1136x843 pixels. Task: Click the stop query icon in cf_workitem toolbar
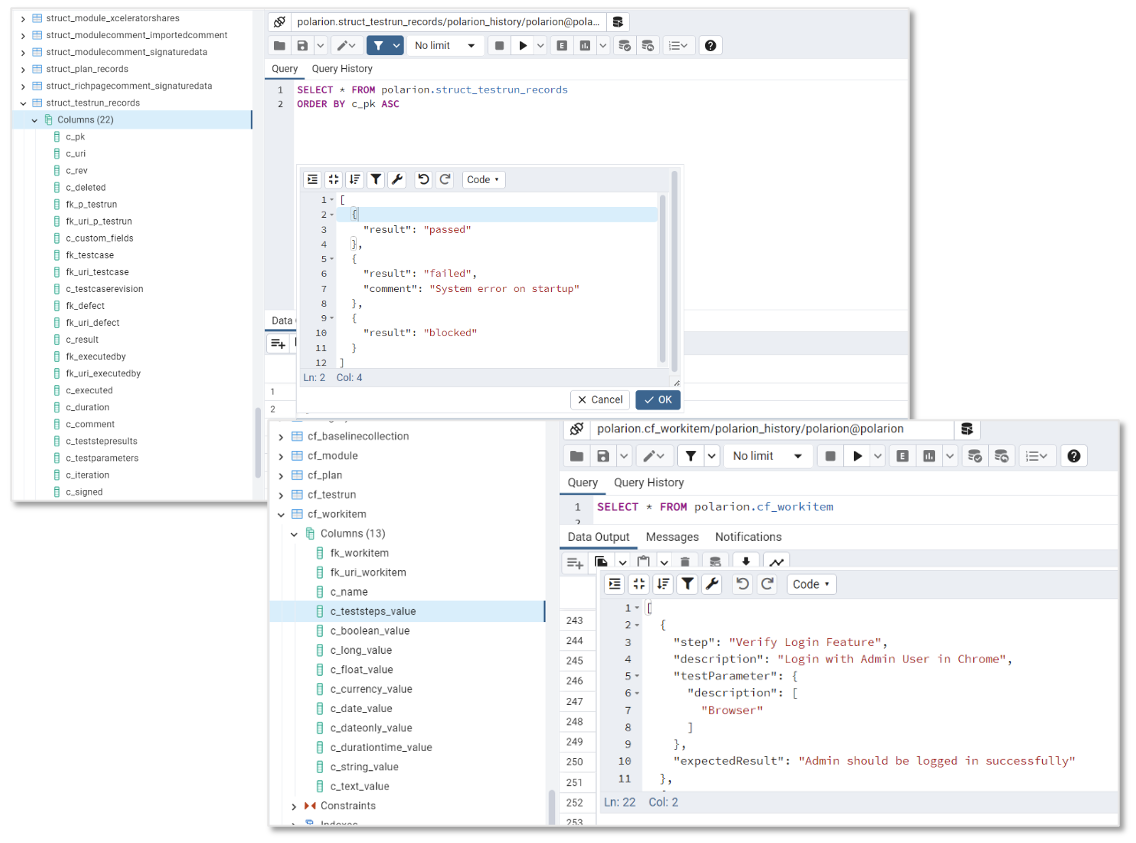tap(828, 456)
